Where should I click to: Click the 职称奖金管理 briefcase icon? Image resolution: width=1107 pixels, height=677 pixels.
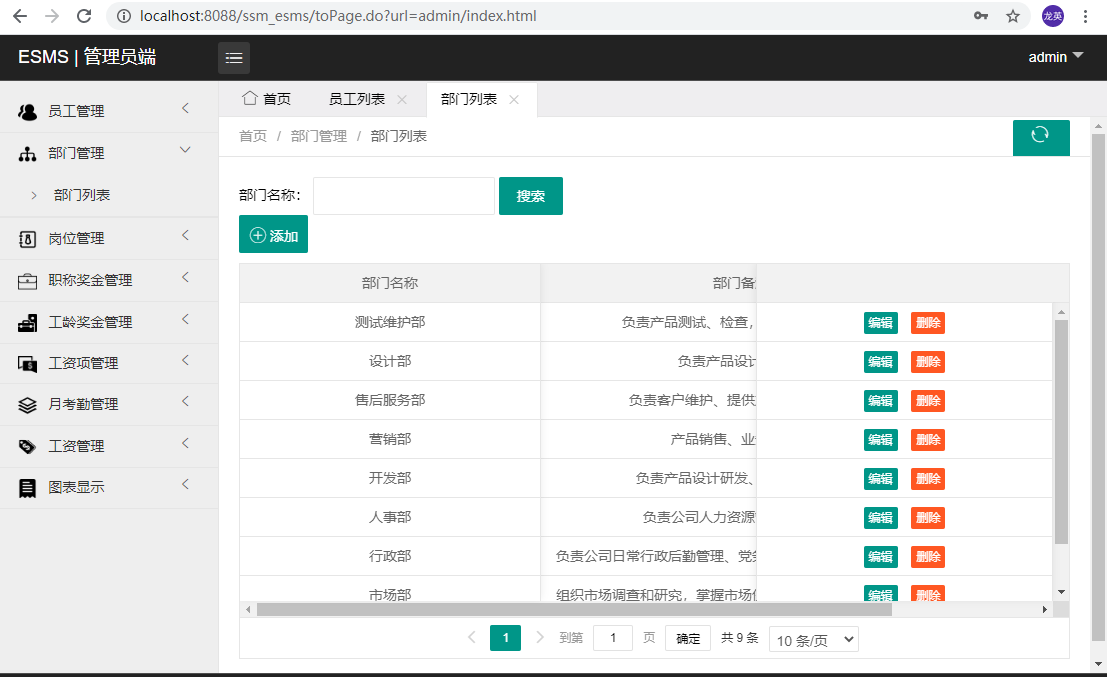[x=28, y=281]
